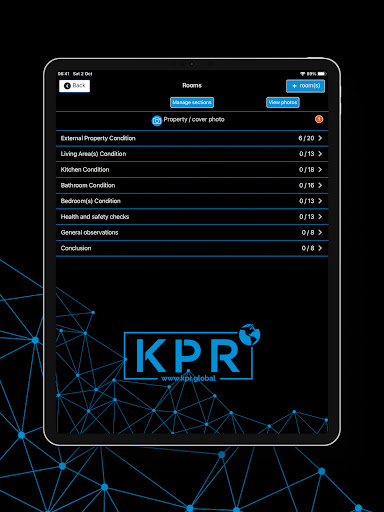
Task: Open Bathroom Condition chevron arrow
Action: pos(320,185)
